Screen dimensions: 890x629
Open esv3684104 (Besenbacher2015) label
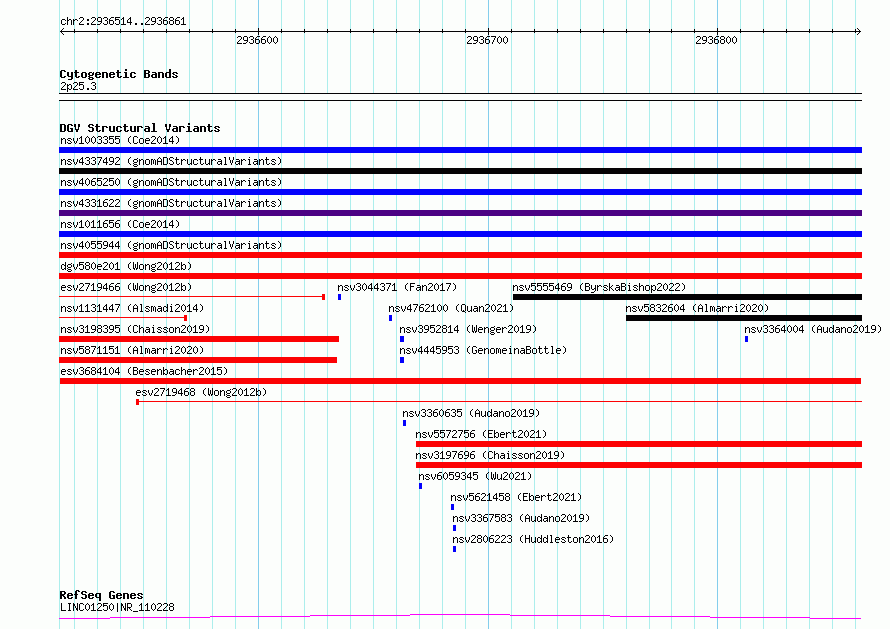[x=144, y=371]
